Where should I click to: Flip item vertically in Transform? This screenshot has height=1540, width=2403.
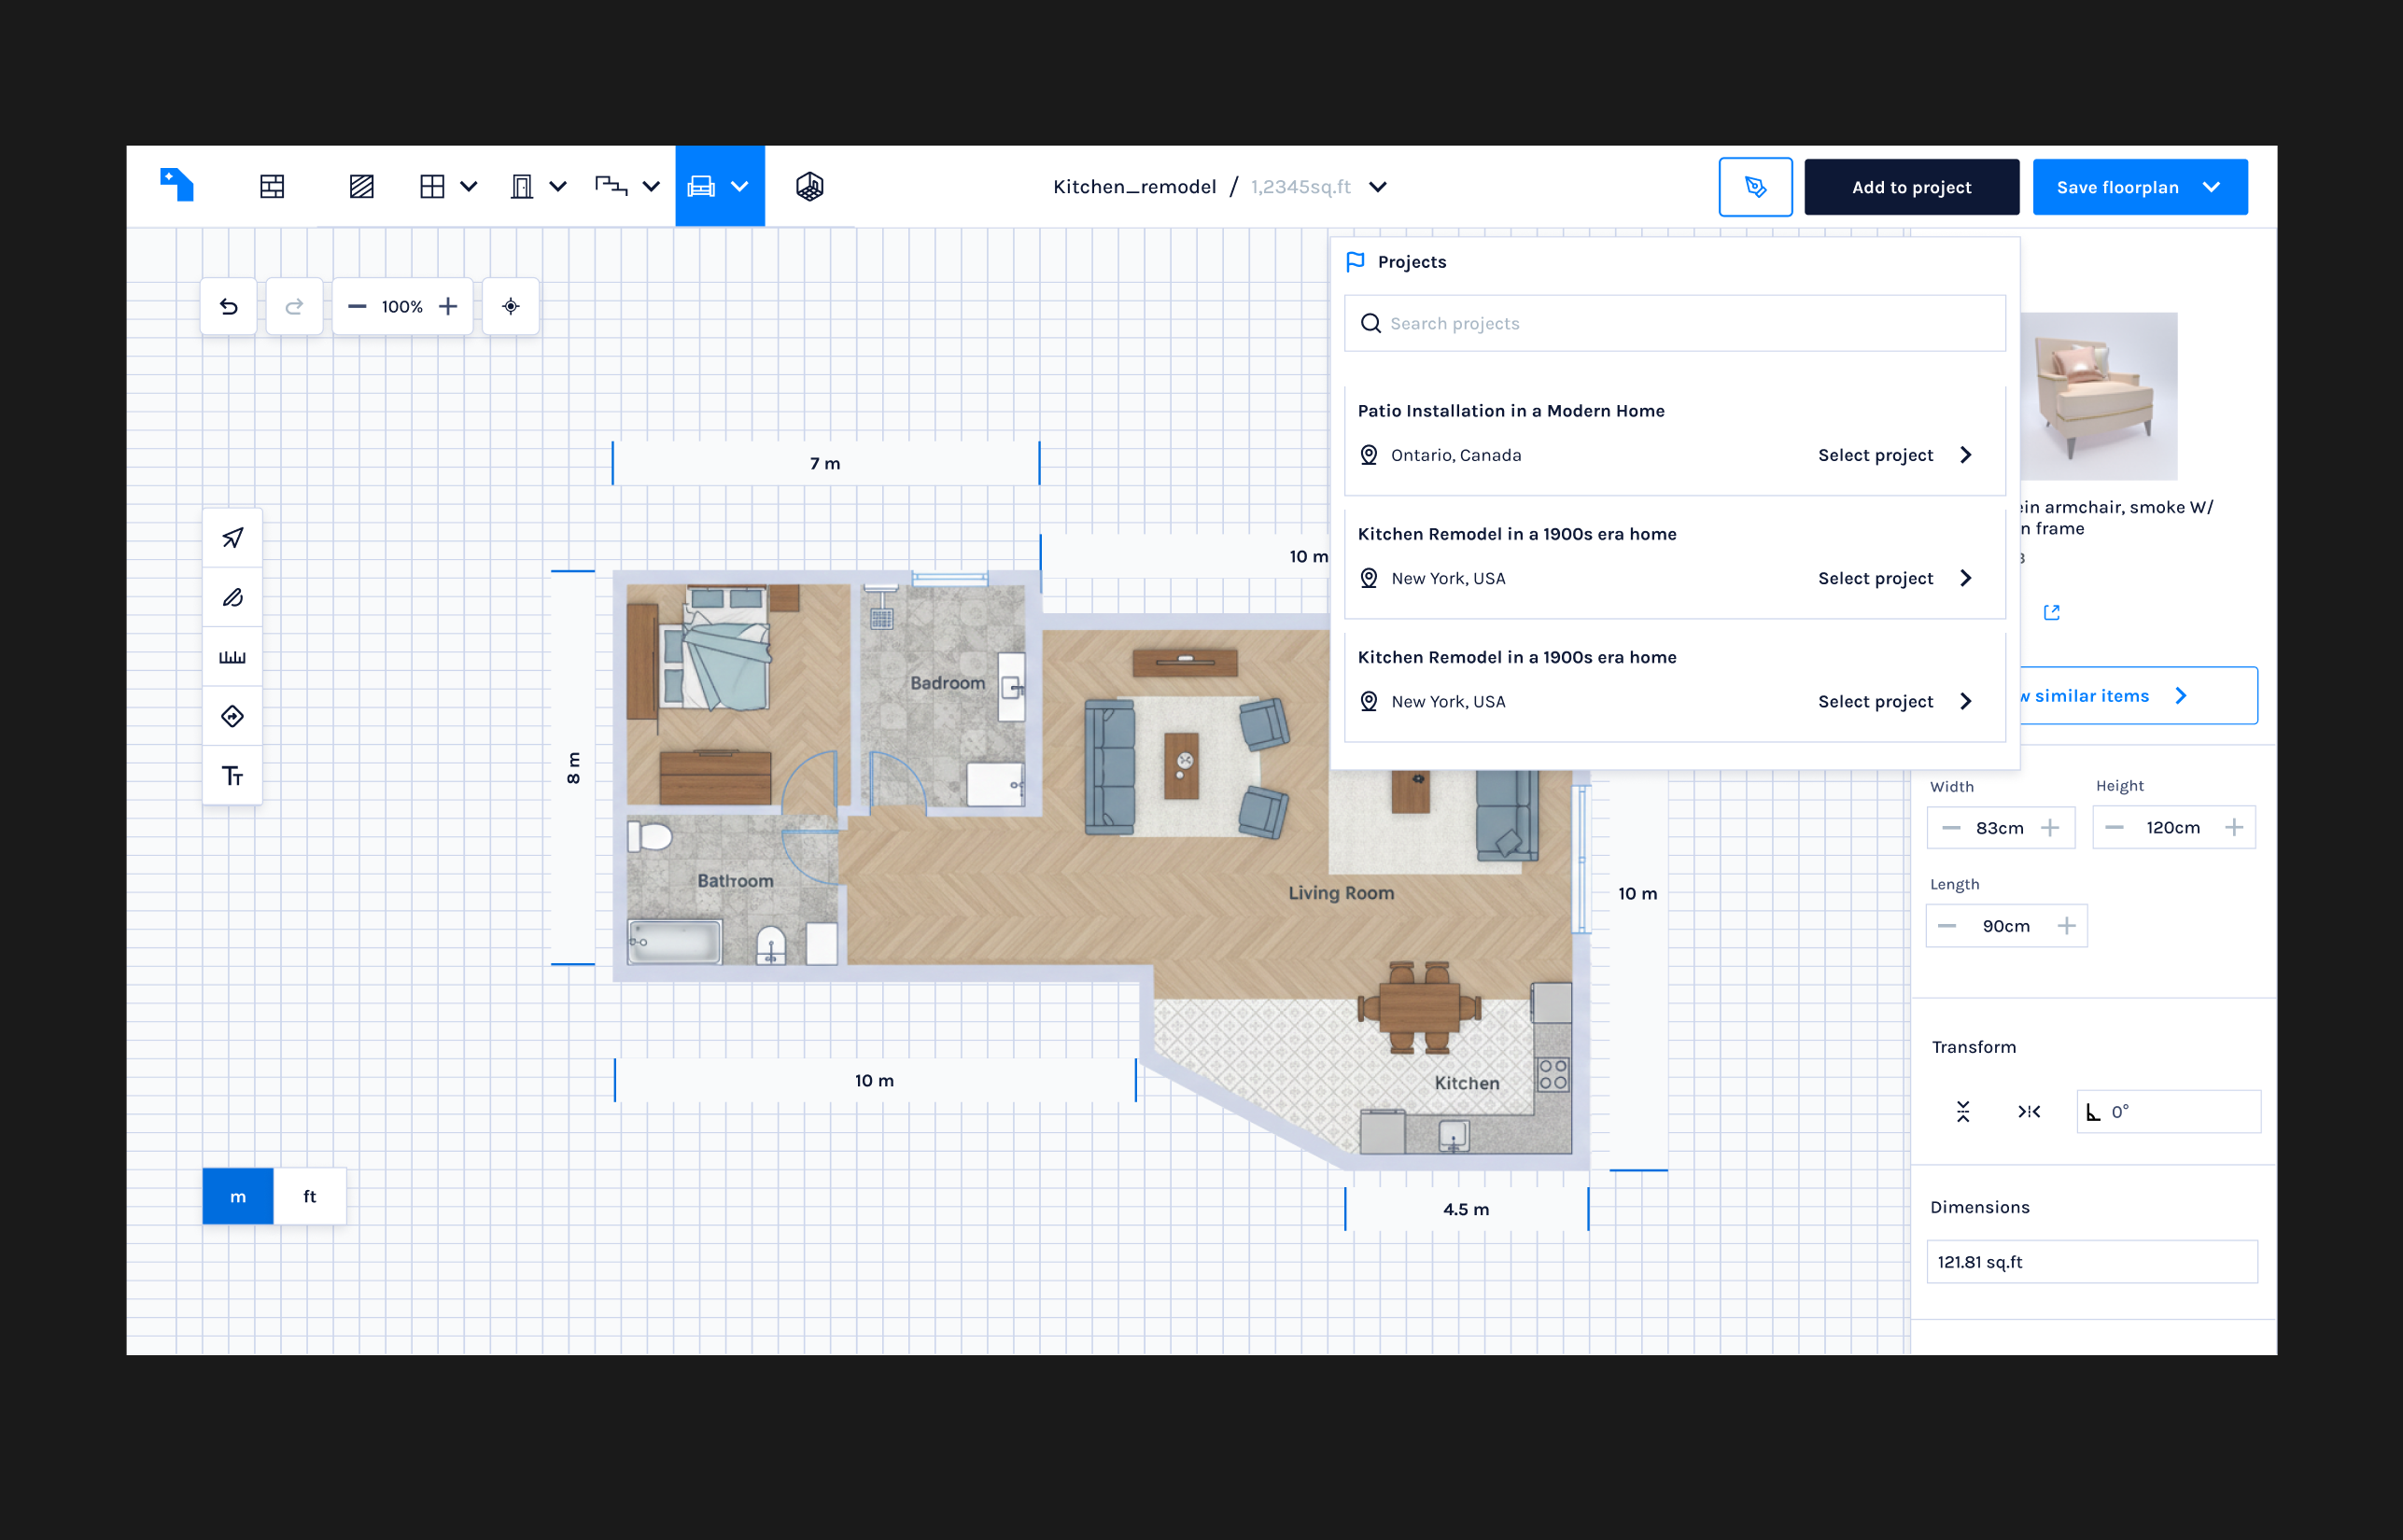point(1963,1111)
